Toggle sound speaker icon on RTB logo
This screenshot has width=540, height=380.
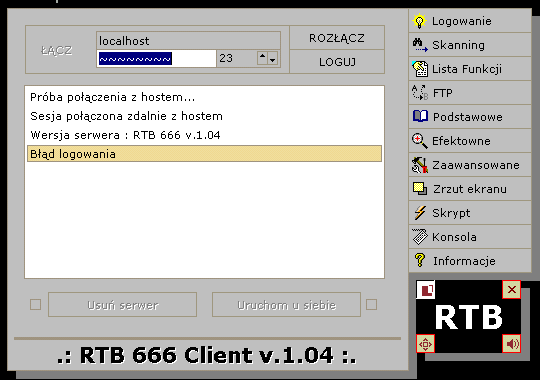512,344
